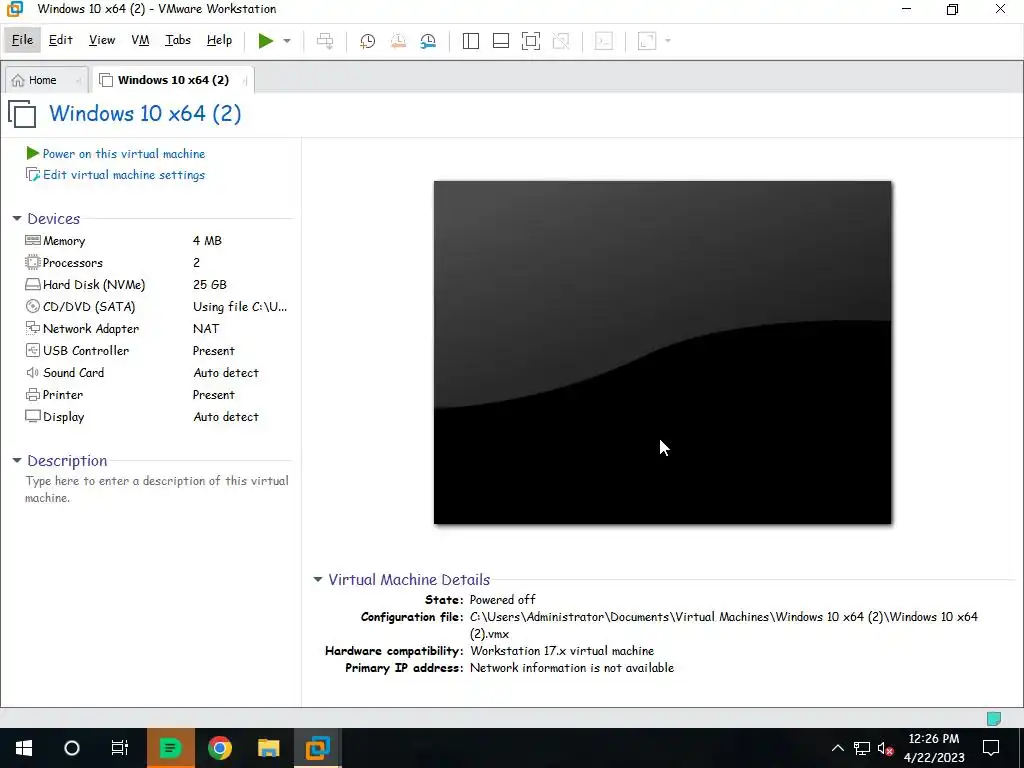Open the Help menu
Image resolution: width=1024 pixels, height=768 pixels.
pos(219,40)
